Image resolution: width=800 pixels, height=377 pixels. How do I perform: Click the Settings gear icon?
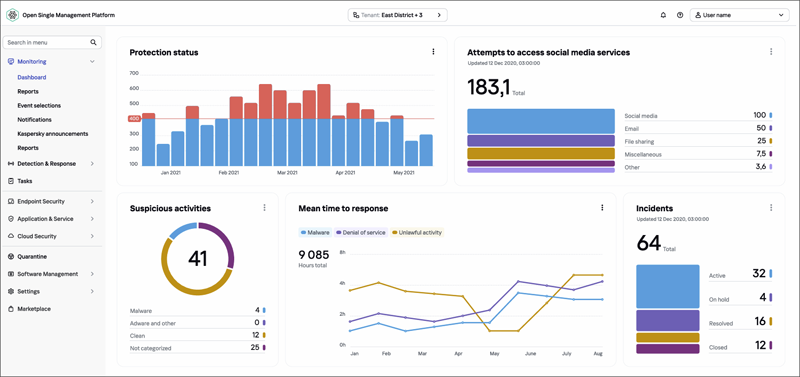click(11, 291)
